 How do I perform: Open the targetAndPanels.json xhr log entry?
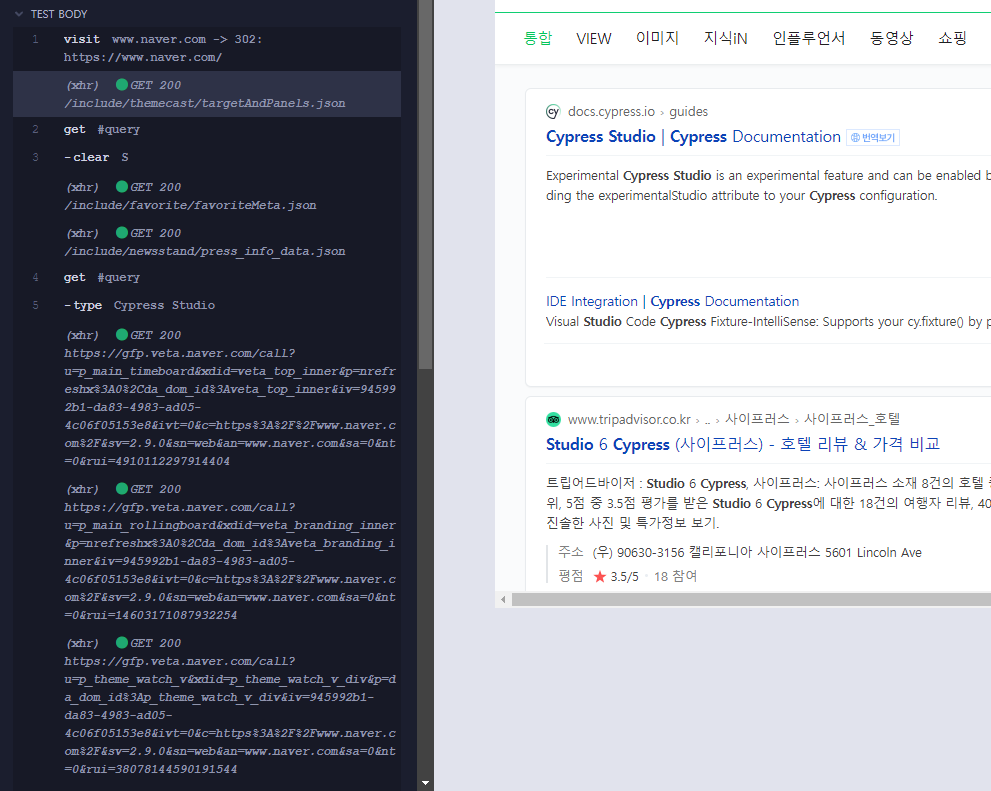point(207,94)
